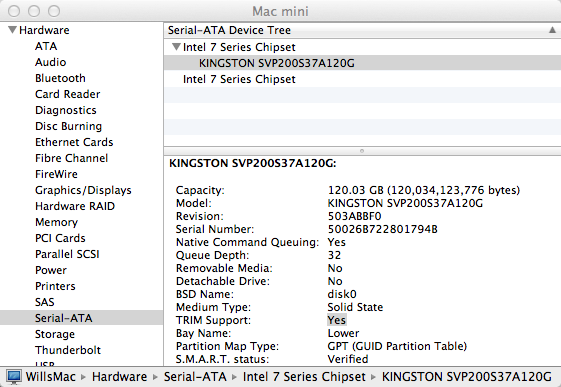The height and width of the screenshot is (387, 561).
Task: Select the second Intel 7 Series Chipset entry
Action: [x=239, y=79]
